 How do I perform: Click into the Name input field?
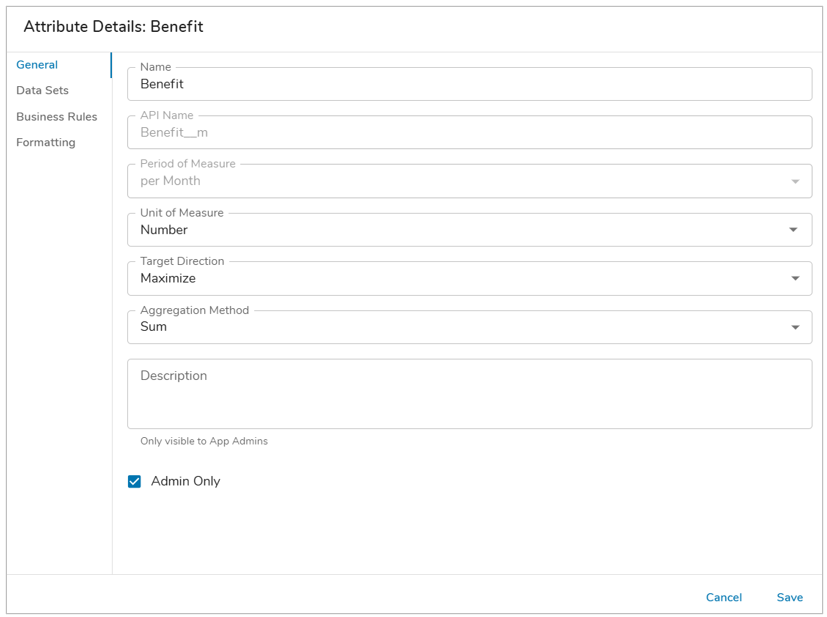pyautogui.click(x=468, y=85)
